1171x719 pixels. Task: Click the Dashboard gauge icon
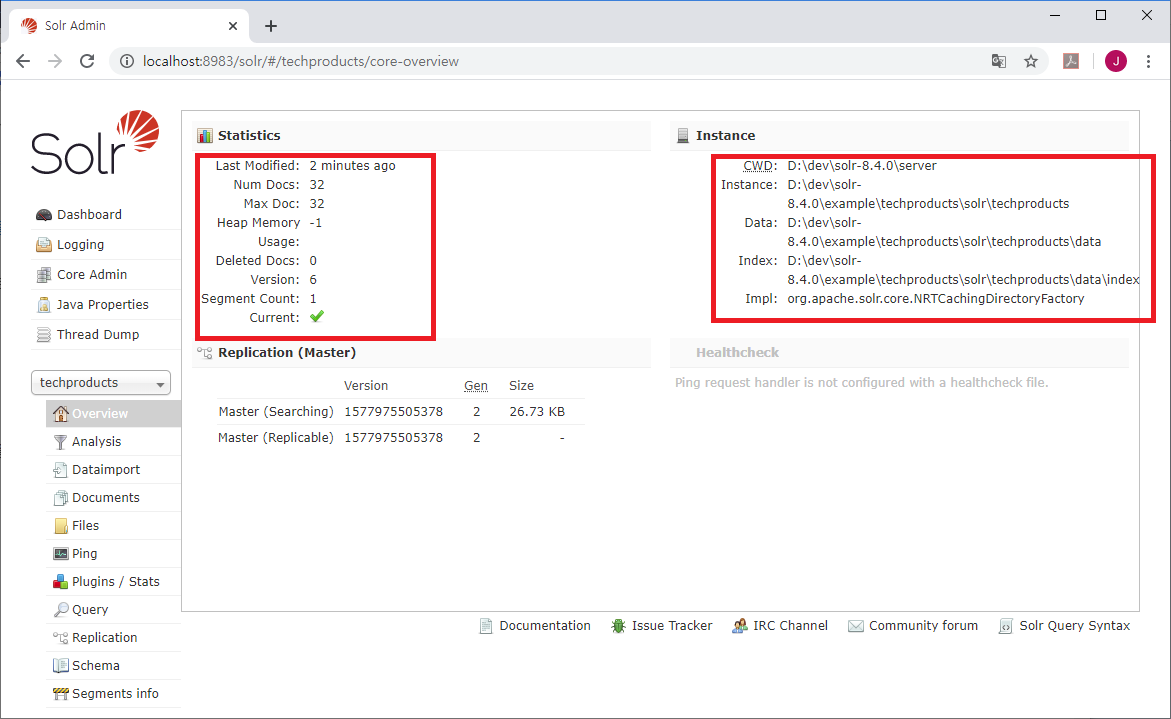(x=44, y=215)
